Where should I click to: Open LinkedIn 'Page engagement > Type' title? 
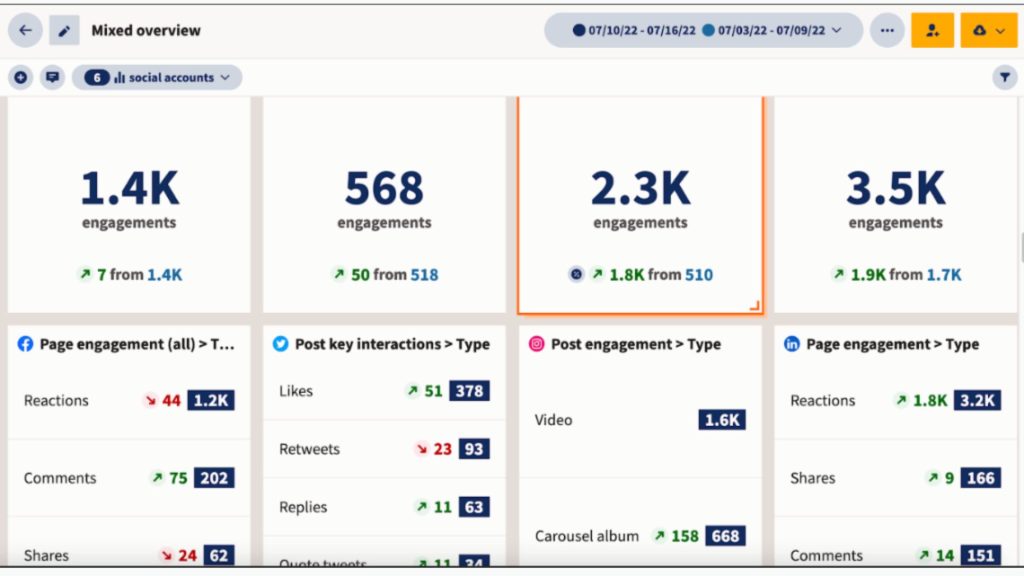892,344
